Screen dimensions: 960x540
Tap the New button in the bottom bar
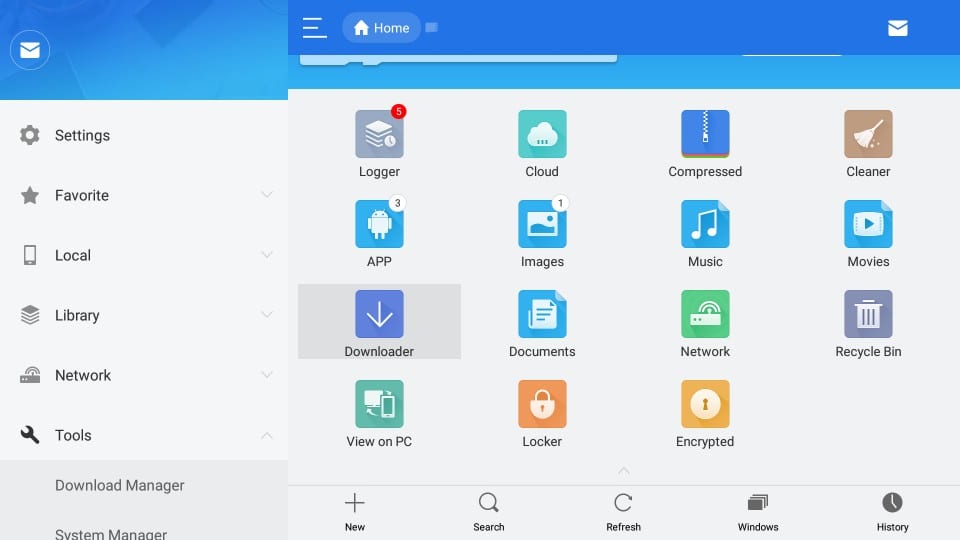tap(354, 512)
